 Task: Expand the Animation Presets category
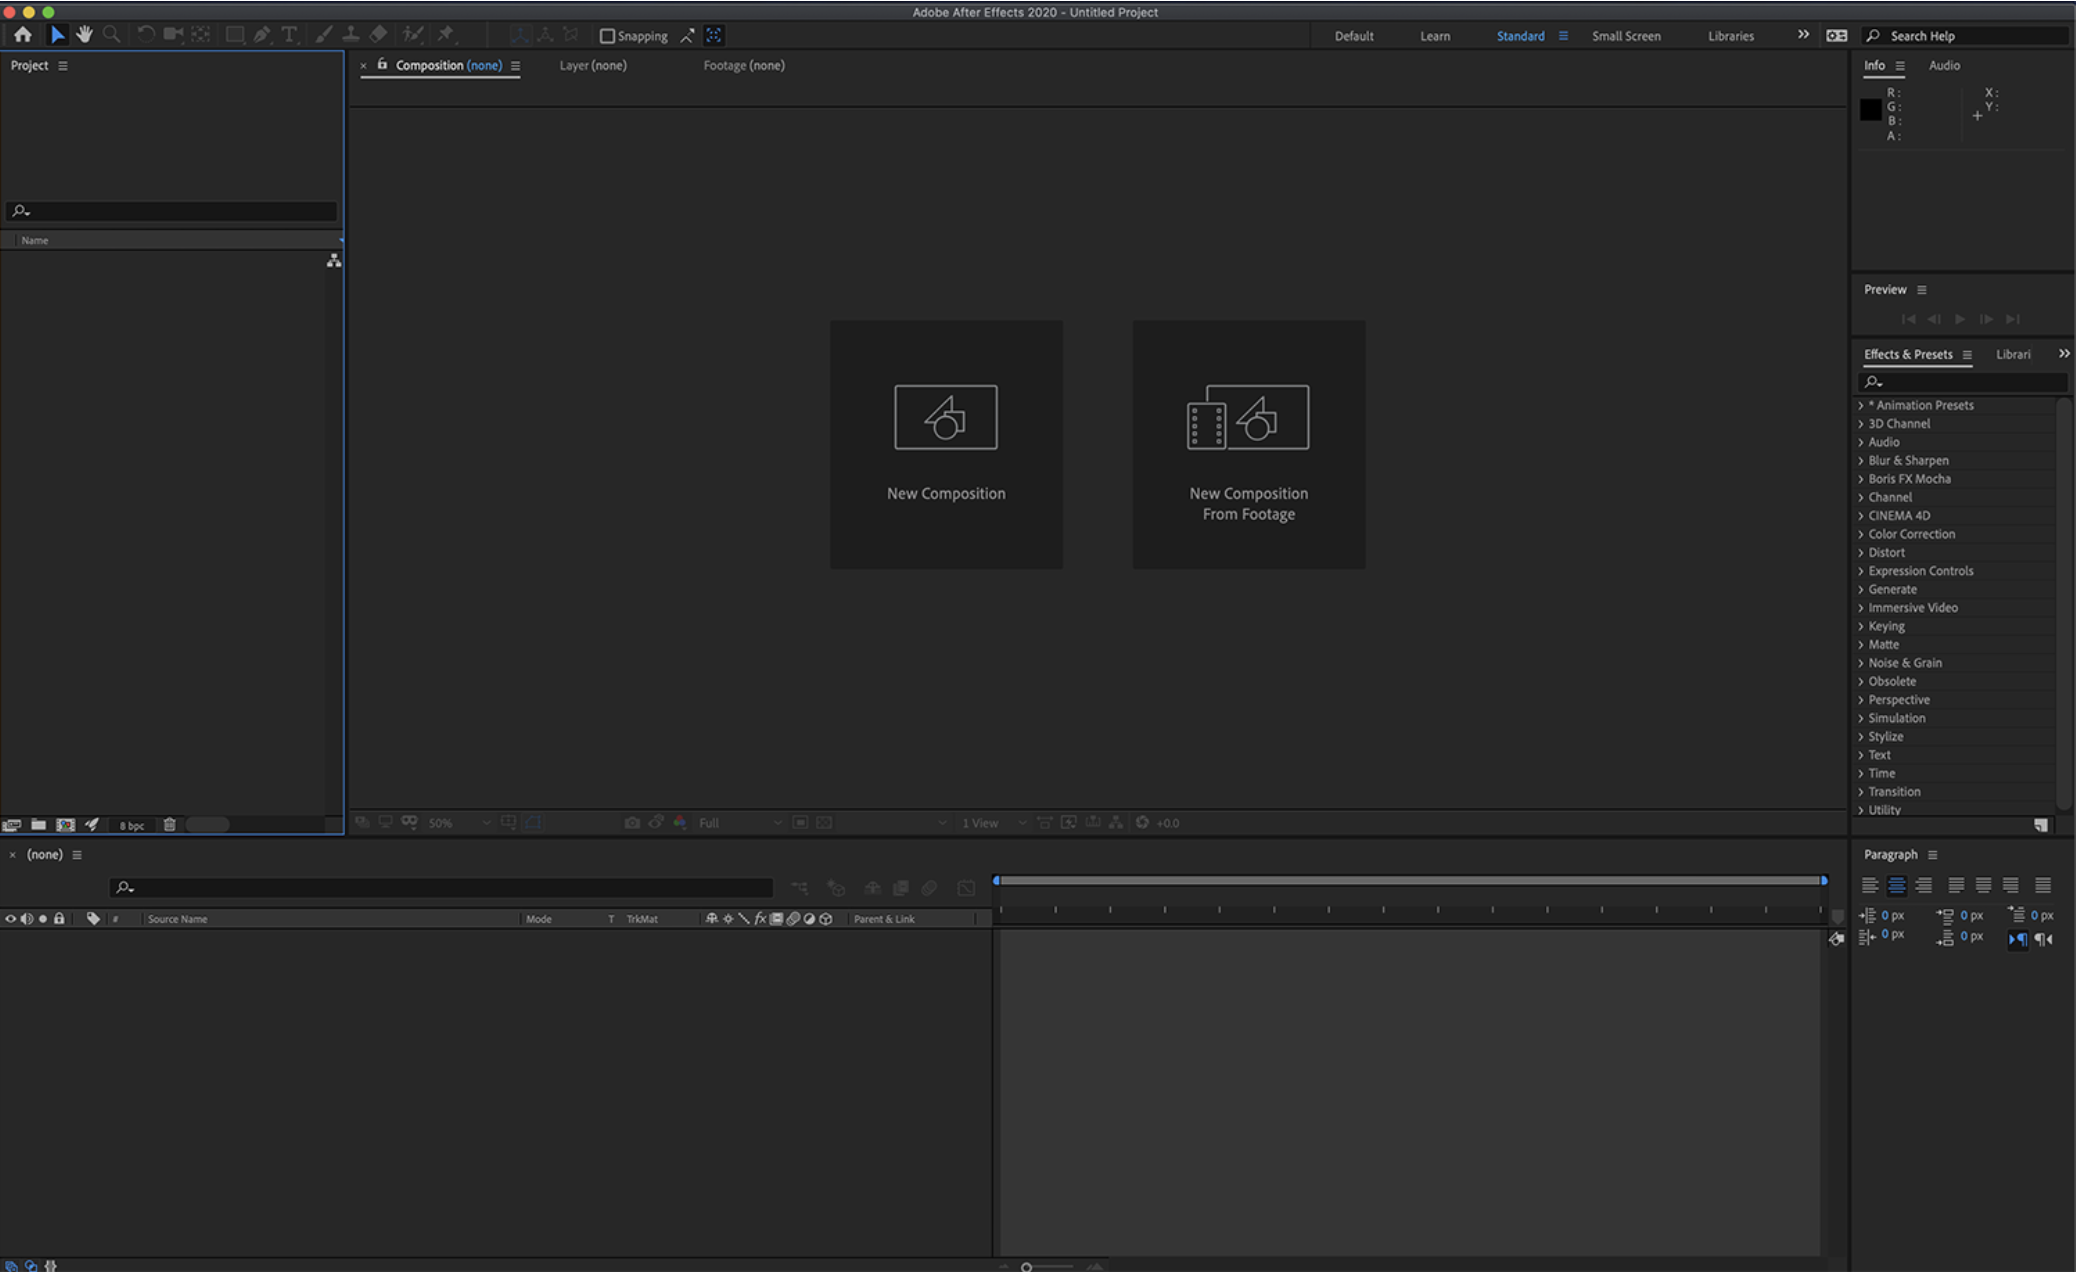[x=1861, y=406]
